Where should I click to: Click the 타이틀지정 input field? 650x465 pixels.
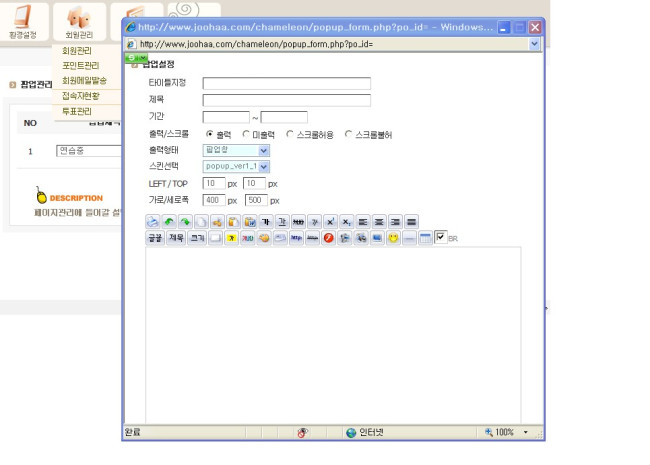coord(286,83)
